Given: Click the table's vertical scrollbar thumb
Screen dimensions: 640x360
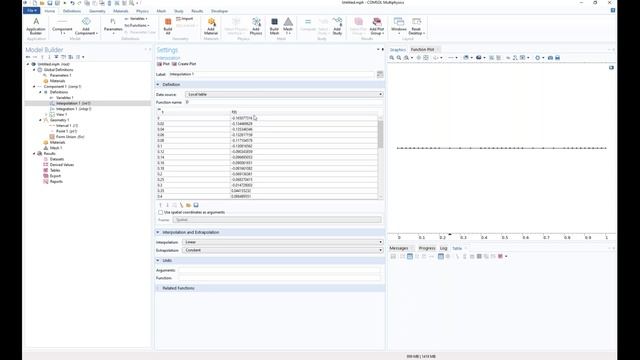Looking at the screenshot, I should [380, 134].
